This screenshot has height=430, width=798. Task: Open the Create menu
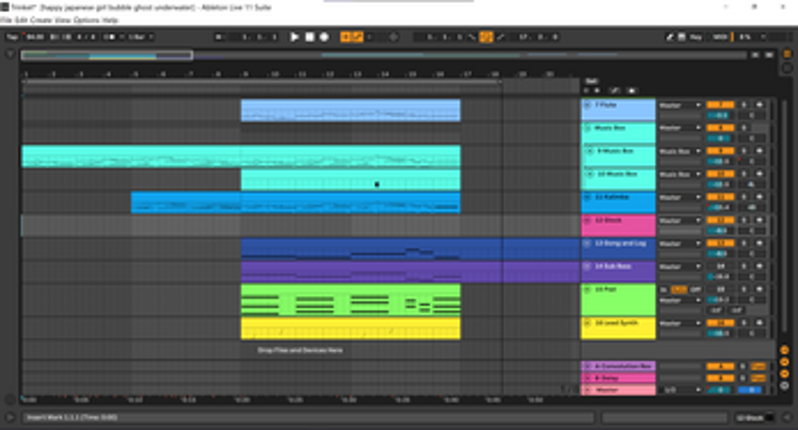pos(42,19)
